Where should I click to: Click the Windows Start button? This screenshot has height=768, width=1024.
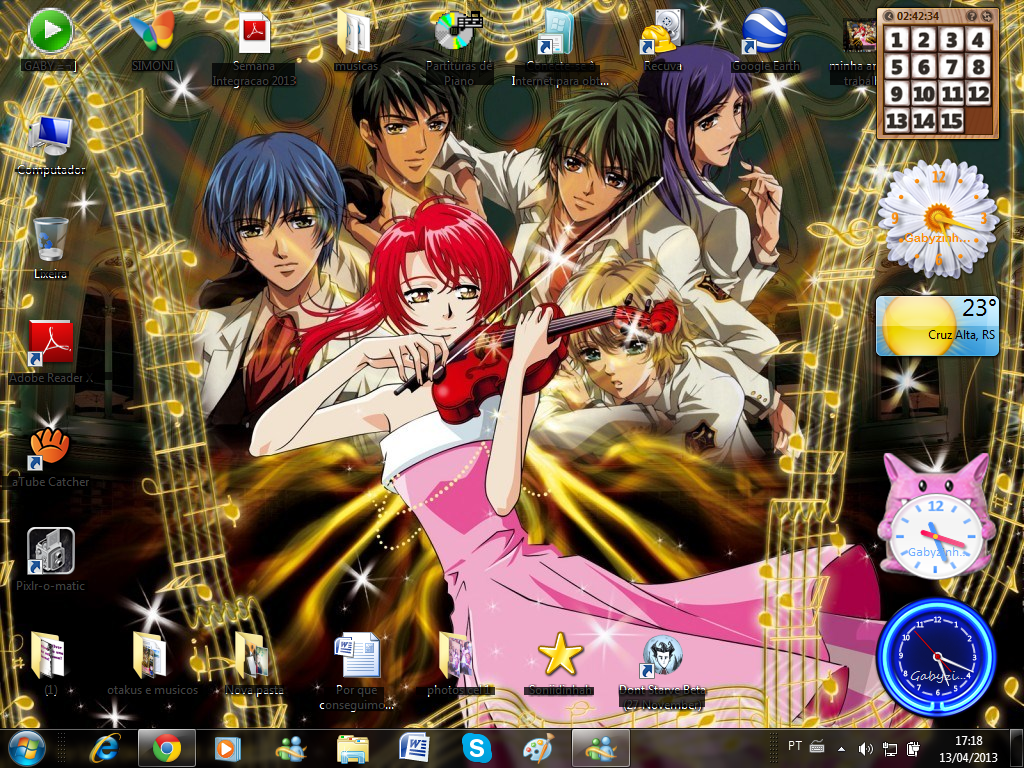tap(27, 748)
